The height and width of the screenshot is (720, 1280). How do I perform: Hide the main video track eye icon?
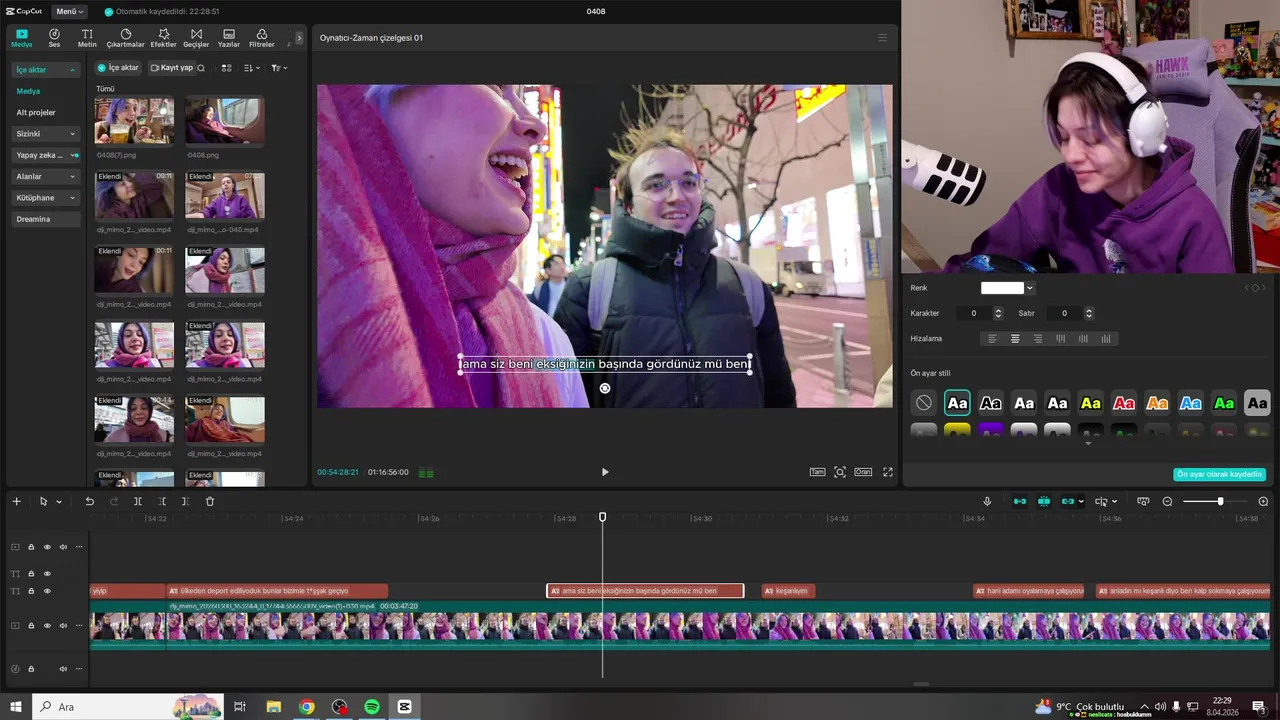(47, 626)
